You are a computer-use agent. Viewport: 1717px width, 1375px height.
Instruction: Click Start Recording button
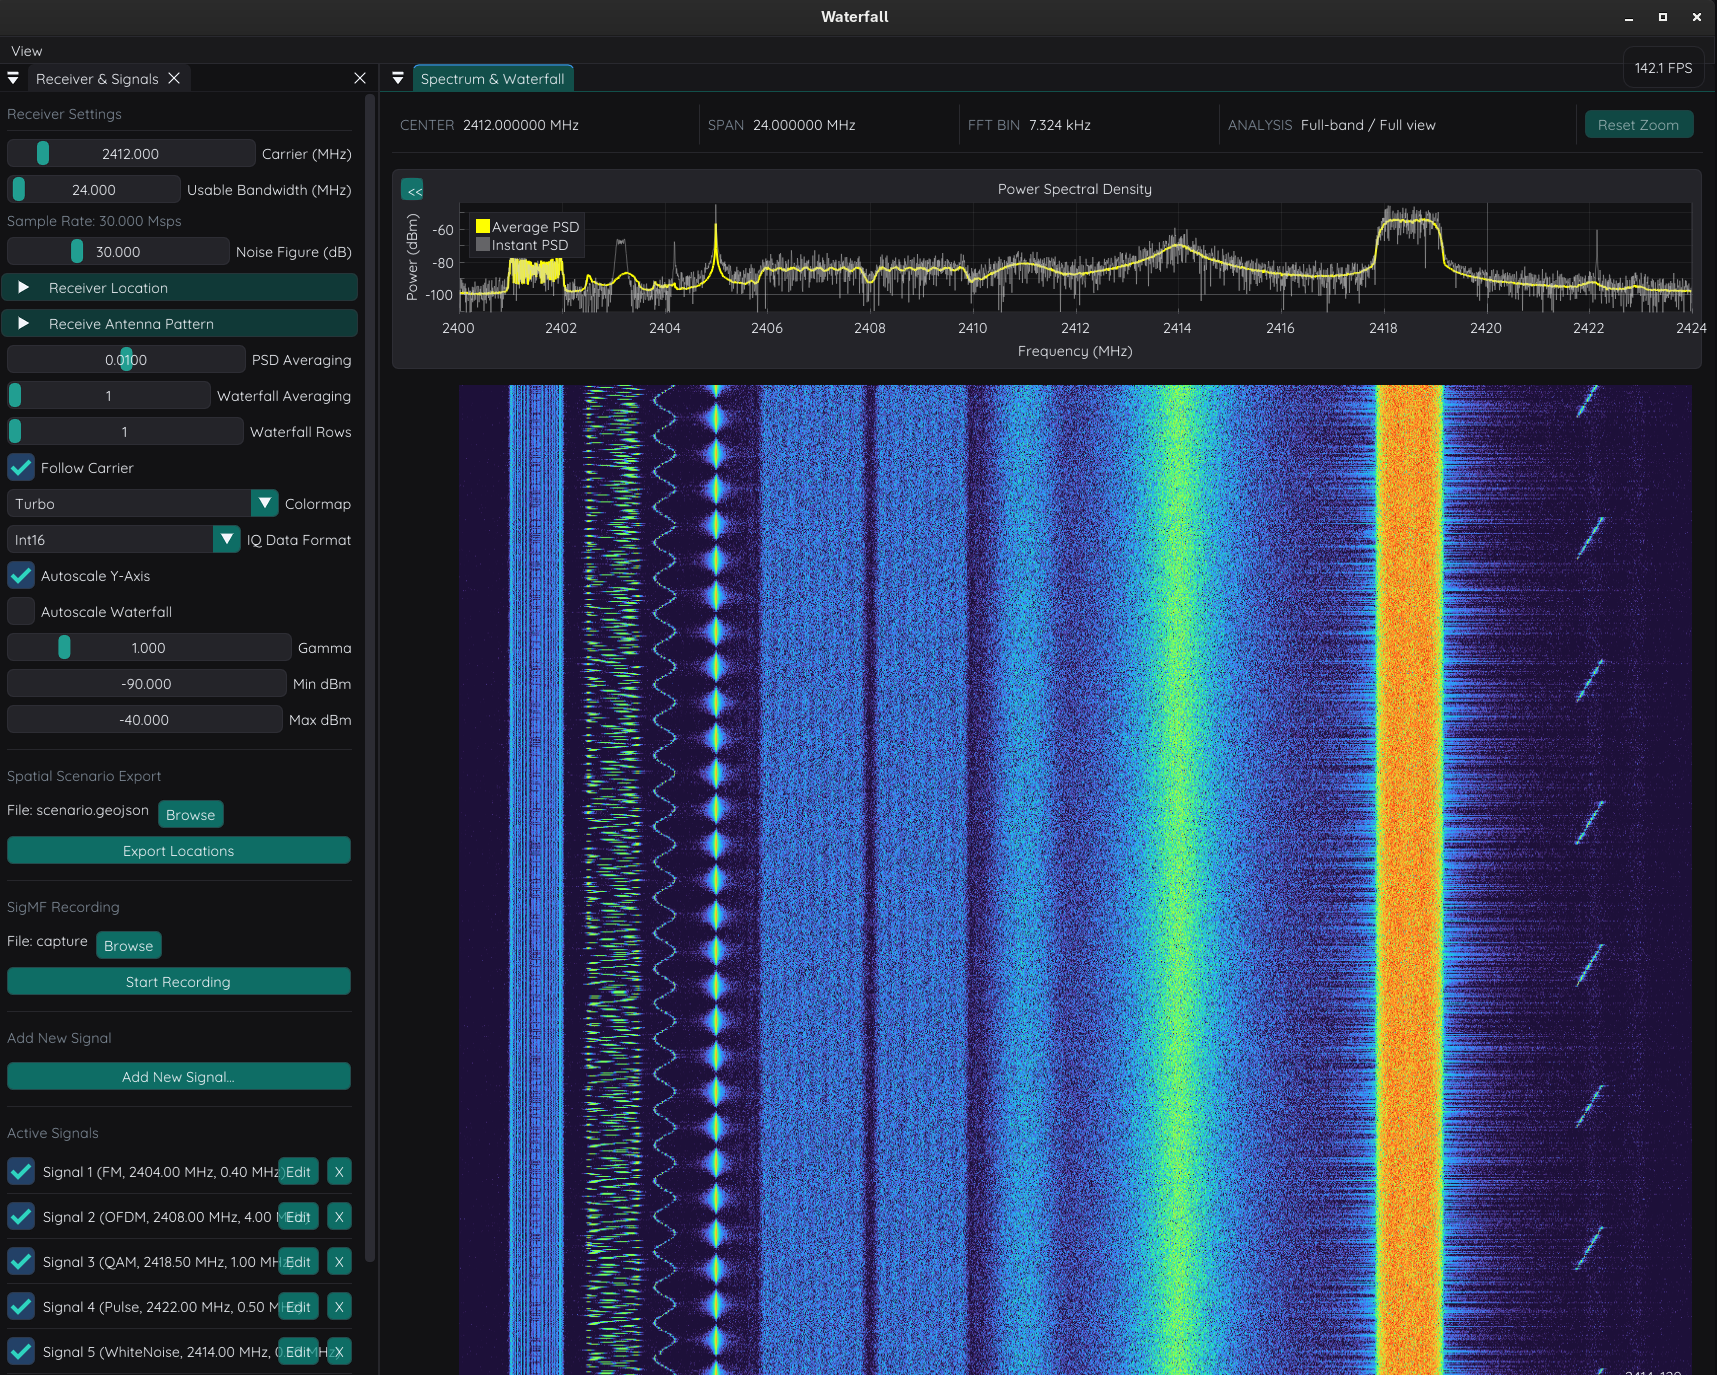179,982
